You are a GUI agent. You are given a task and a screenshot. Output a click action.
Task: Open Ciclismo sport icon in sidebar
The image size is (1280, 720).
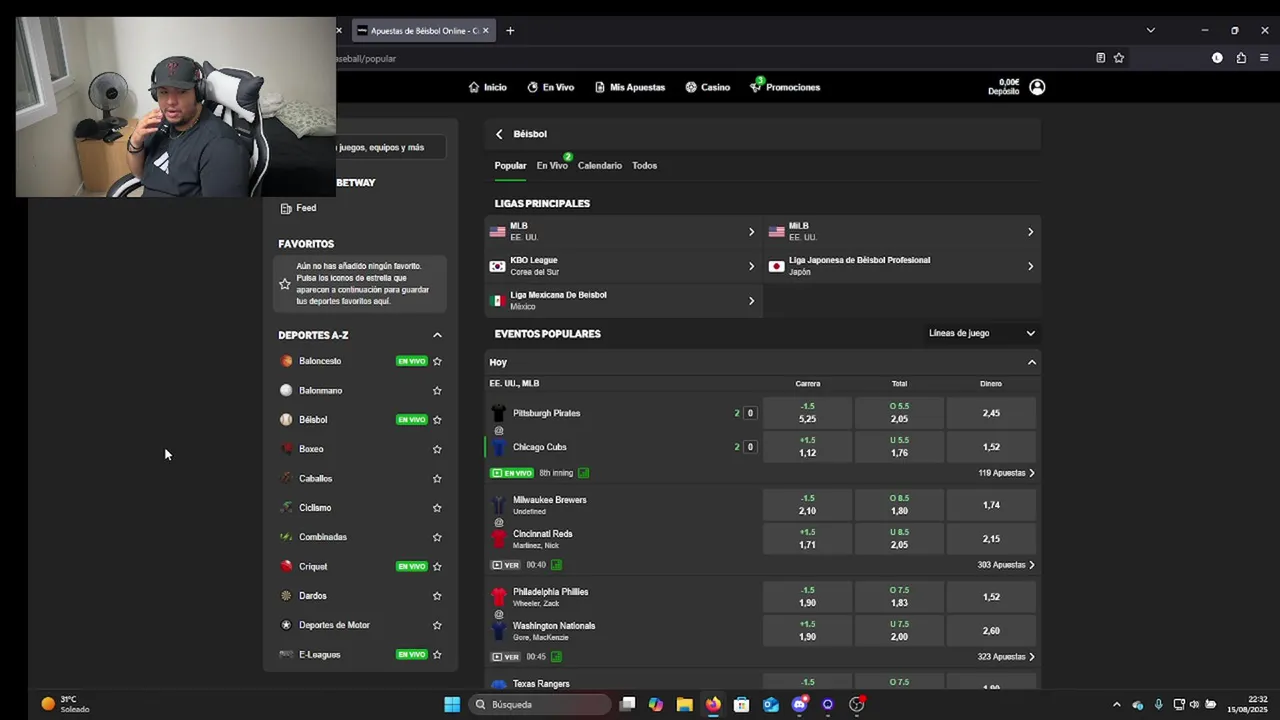286,508
